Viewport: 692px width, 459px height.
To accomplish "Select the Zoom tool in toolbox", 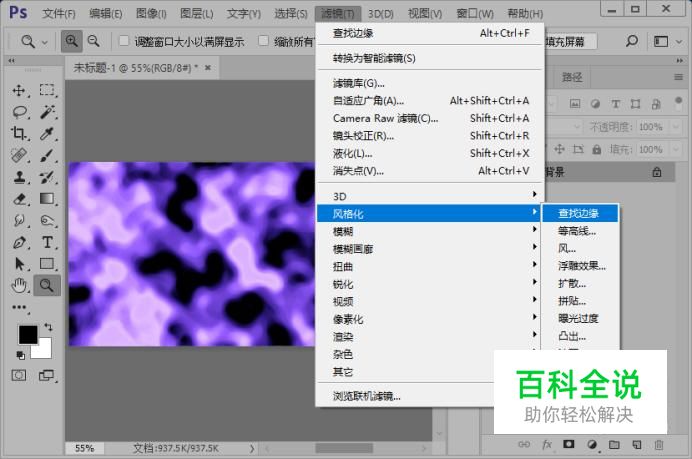I will (x=47, y=286).
